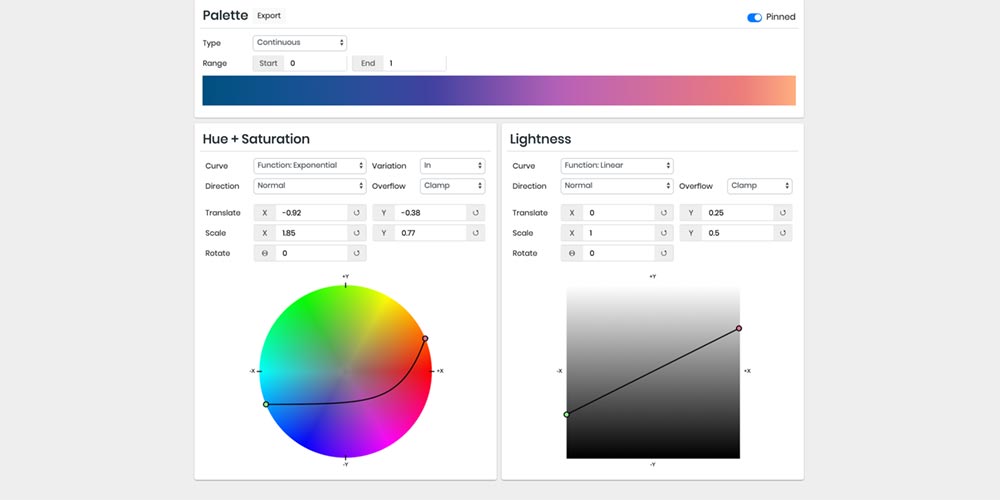
Task: Expand the Variation dropdown
Action: pos(452,166)
